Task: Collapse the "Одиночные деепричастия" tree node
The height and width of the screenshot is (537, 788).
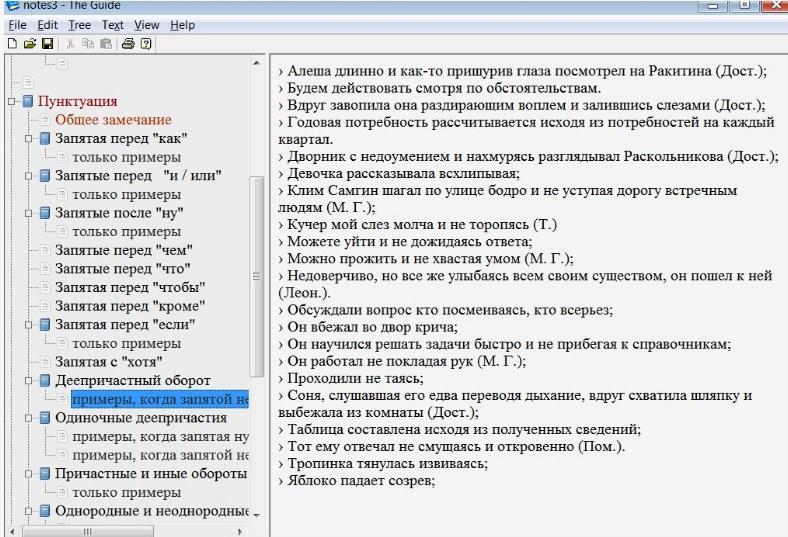Action: tap(30, 417)
